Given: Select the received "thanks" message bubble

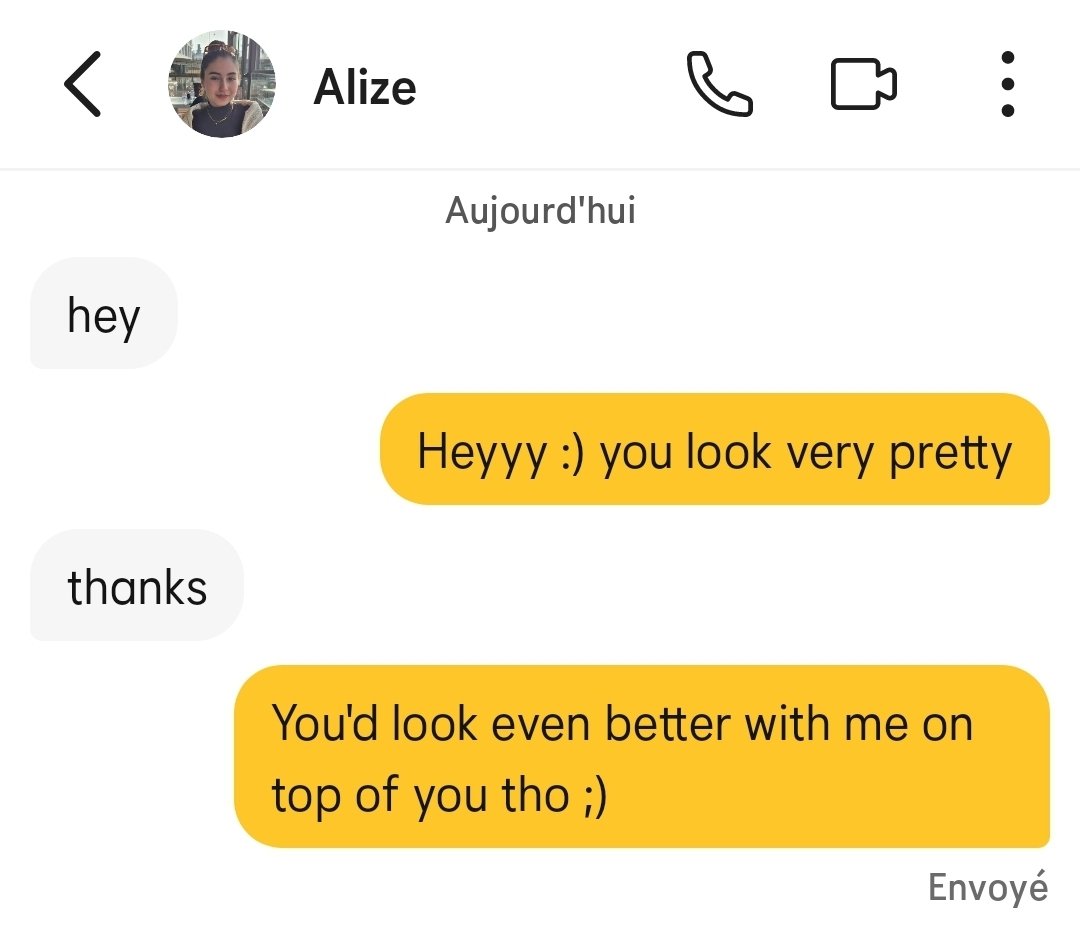Looking at the screenshot, I should pyautogui.click(x=136, y=585).
